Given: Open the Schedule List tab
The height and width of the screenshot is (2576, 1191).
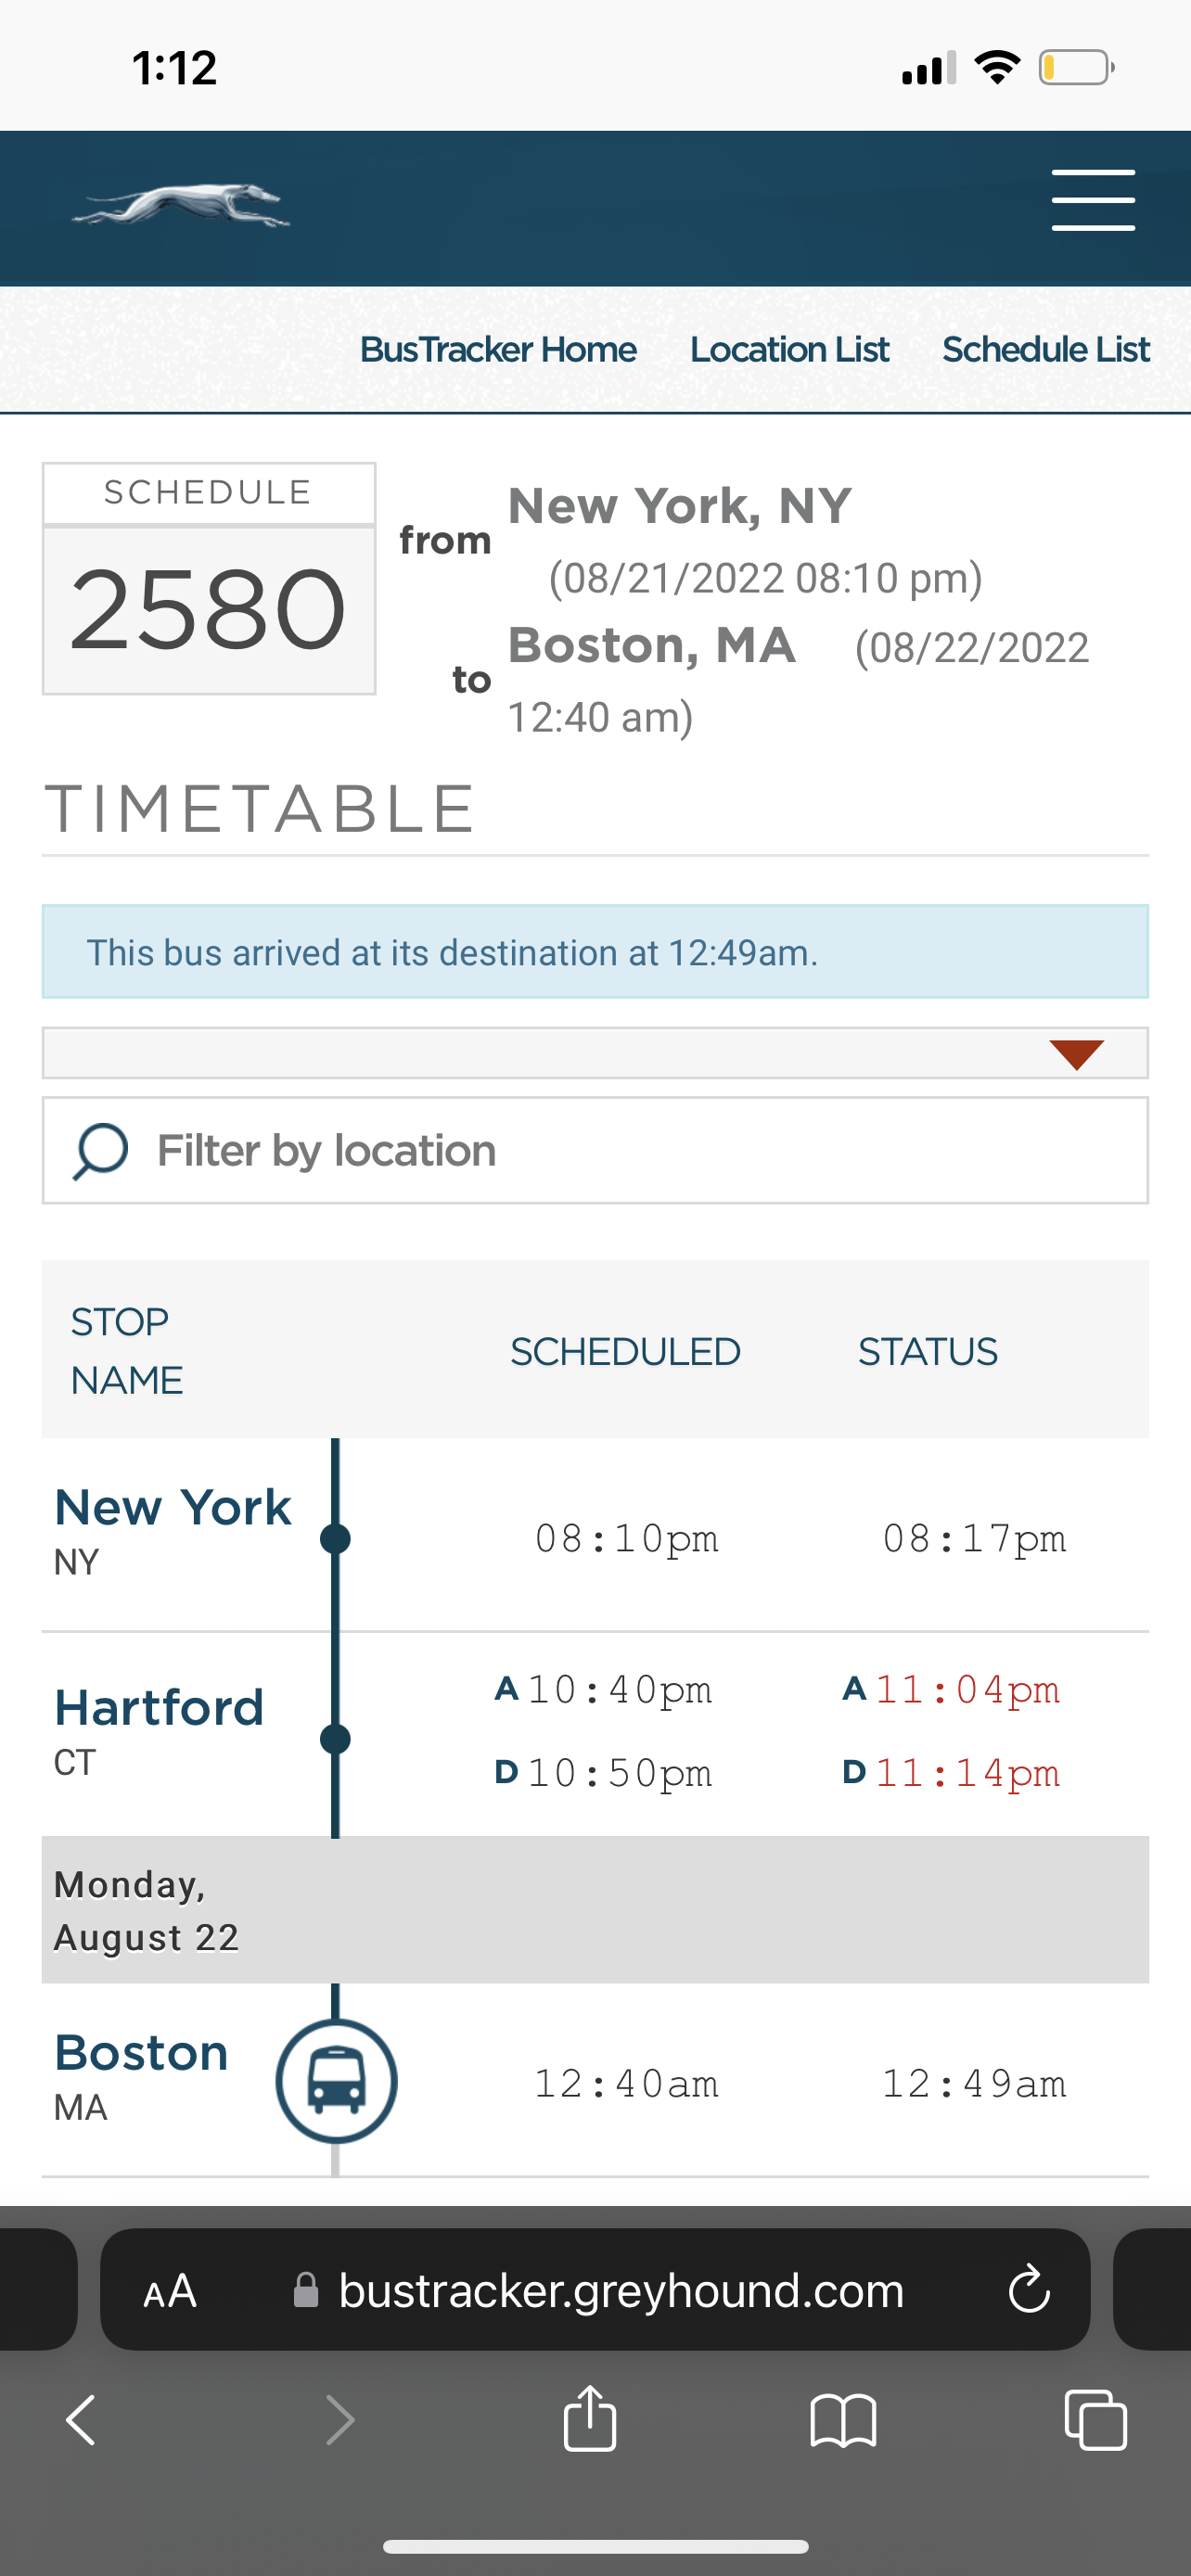Looking at the screenshot, I should click(x=1045, y=349).
